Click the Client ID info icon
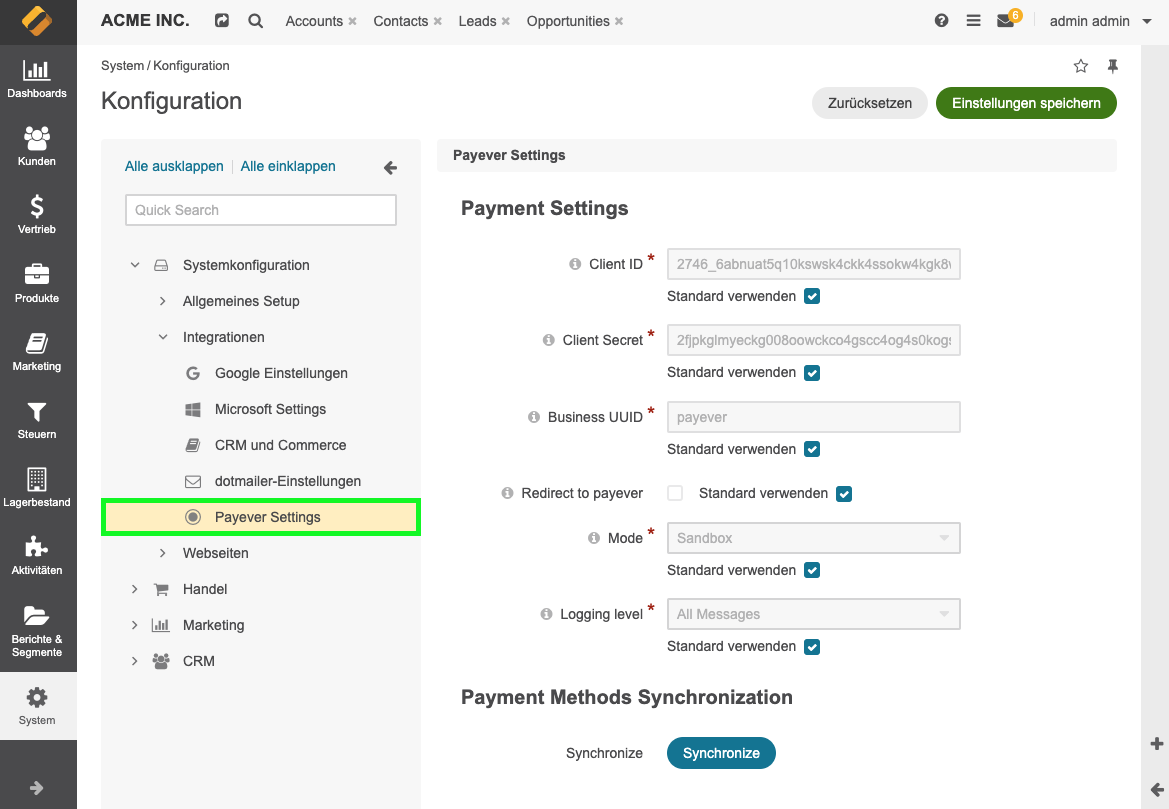Viewport: 1169px width, 809px height. coord(575,264)
